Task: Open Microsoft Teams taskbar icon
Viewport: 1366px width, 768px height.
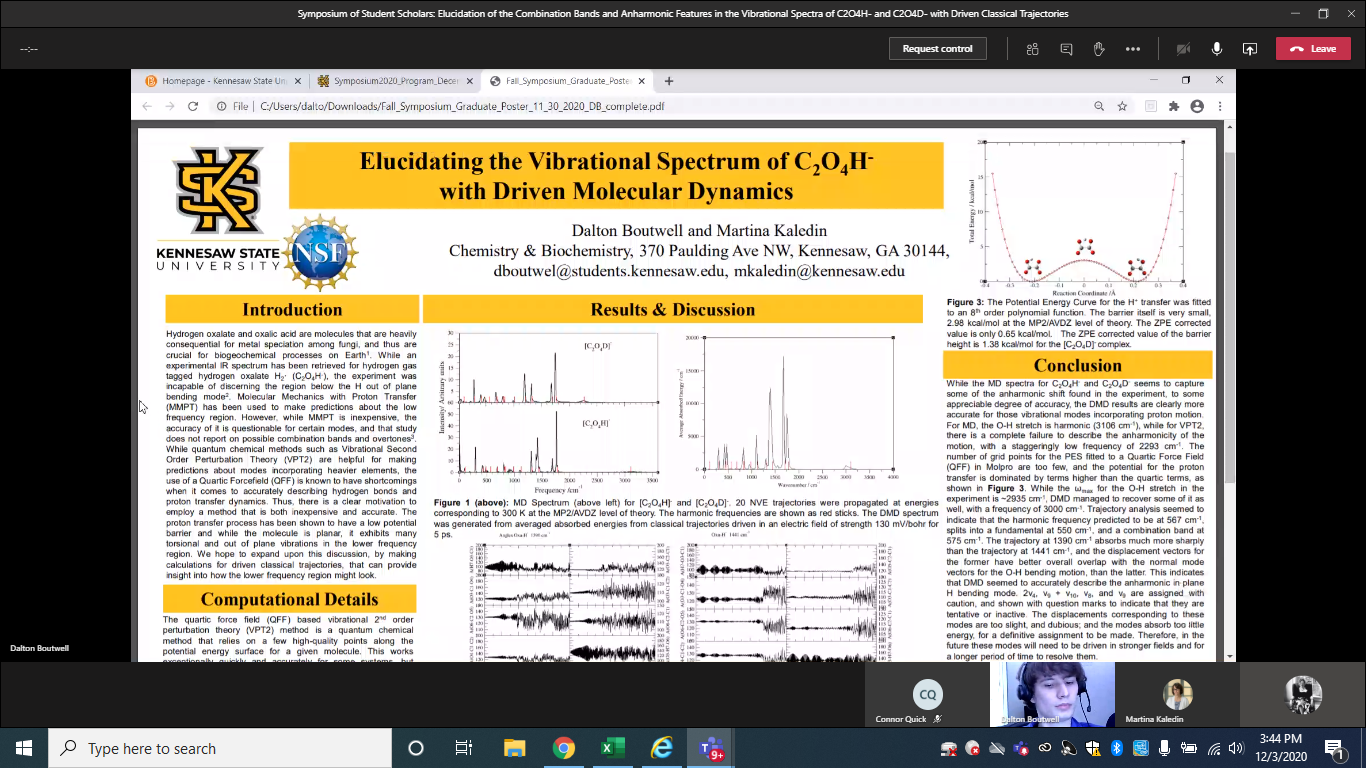Action: (711, 748)
